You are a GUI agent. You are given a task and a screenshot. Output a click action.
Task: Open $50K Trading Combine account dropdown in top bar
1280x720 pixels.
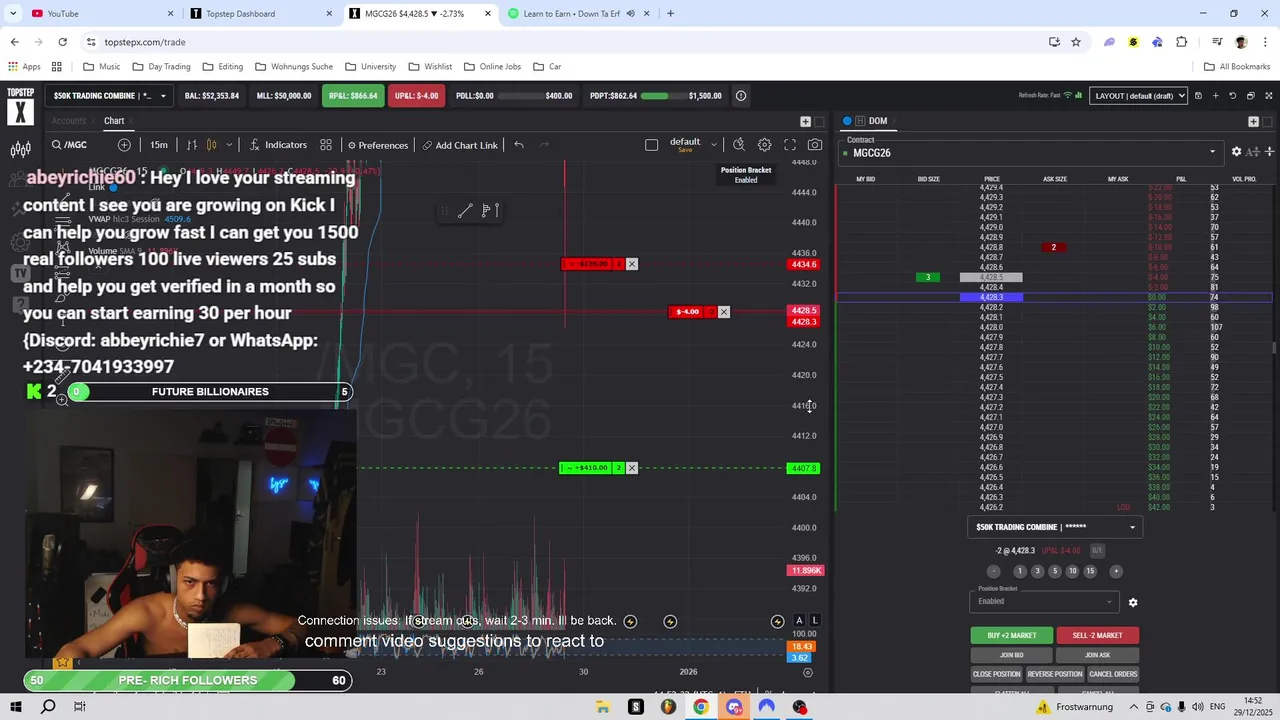(109, 96)
